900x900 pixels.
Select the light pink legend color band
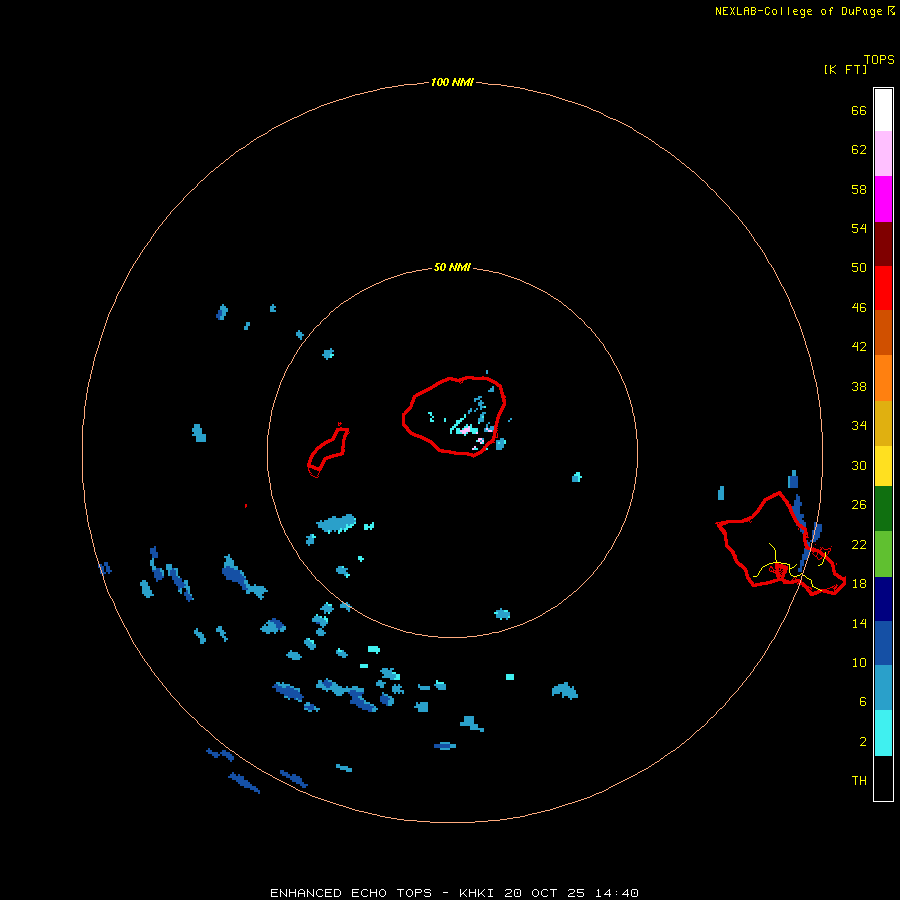[x=883, y=153]
